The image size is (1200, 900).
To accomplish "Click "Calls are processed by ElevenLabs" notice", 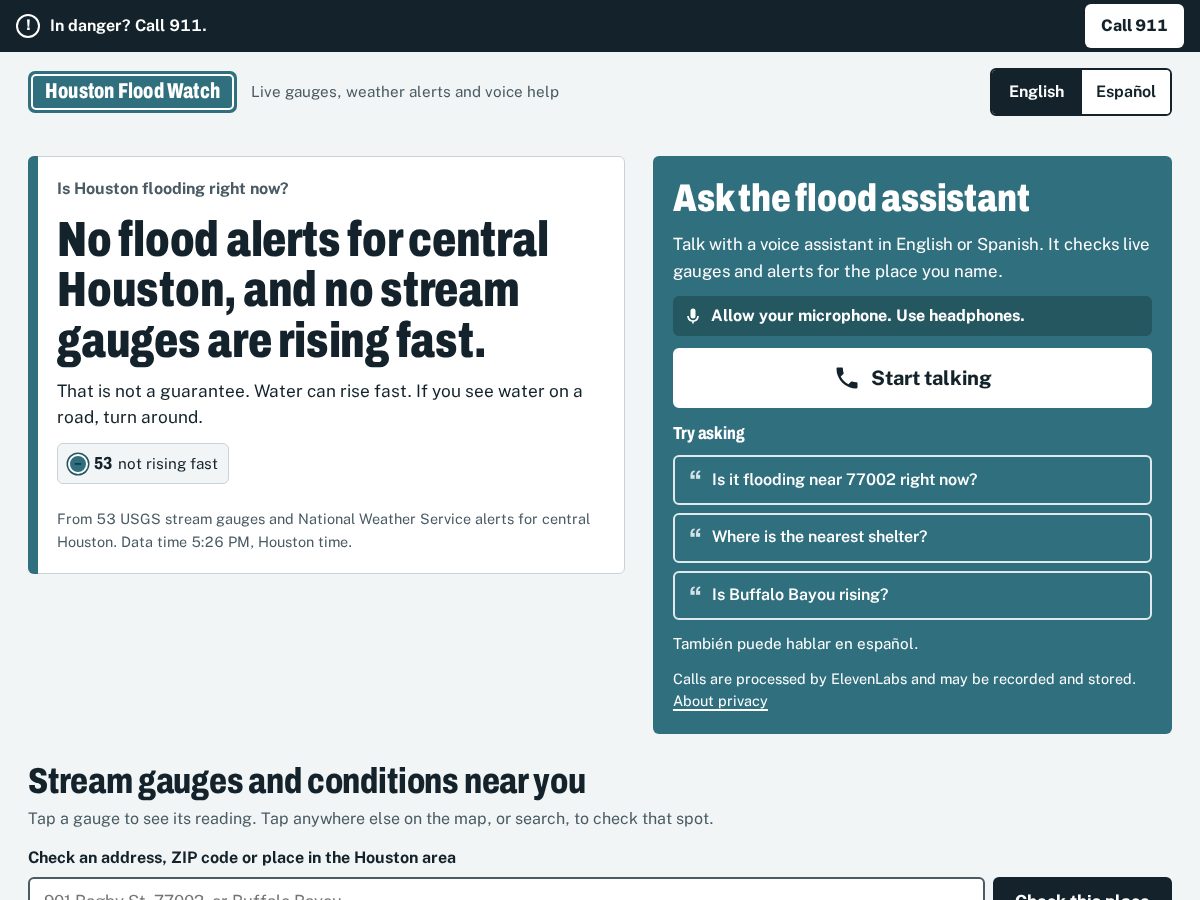I will (x=904, y=679).
